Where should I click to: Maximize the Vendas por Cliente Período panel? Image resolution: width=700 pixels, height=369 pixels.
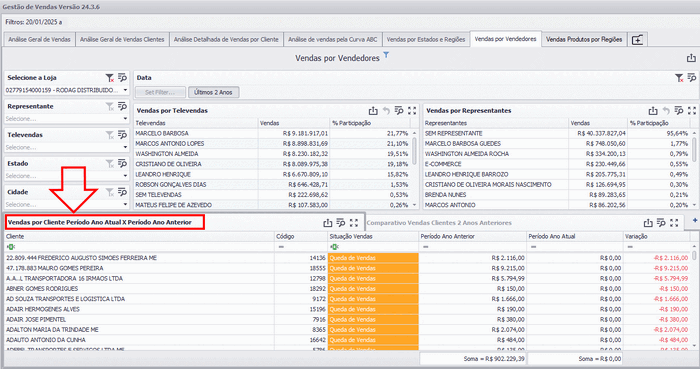[354, 223]
